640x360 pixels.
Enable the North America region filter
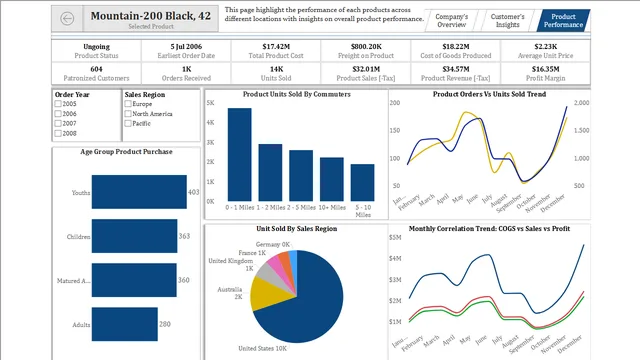coord(128,114)
